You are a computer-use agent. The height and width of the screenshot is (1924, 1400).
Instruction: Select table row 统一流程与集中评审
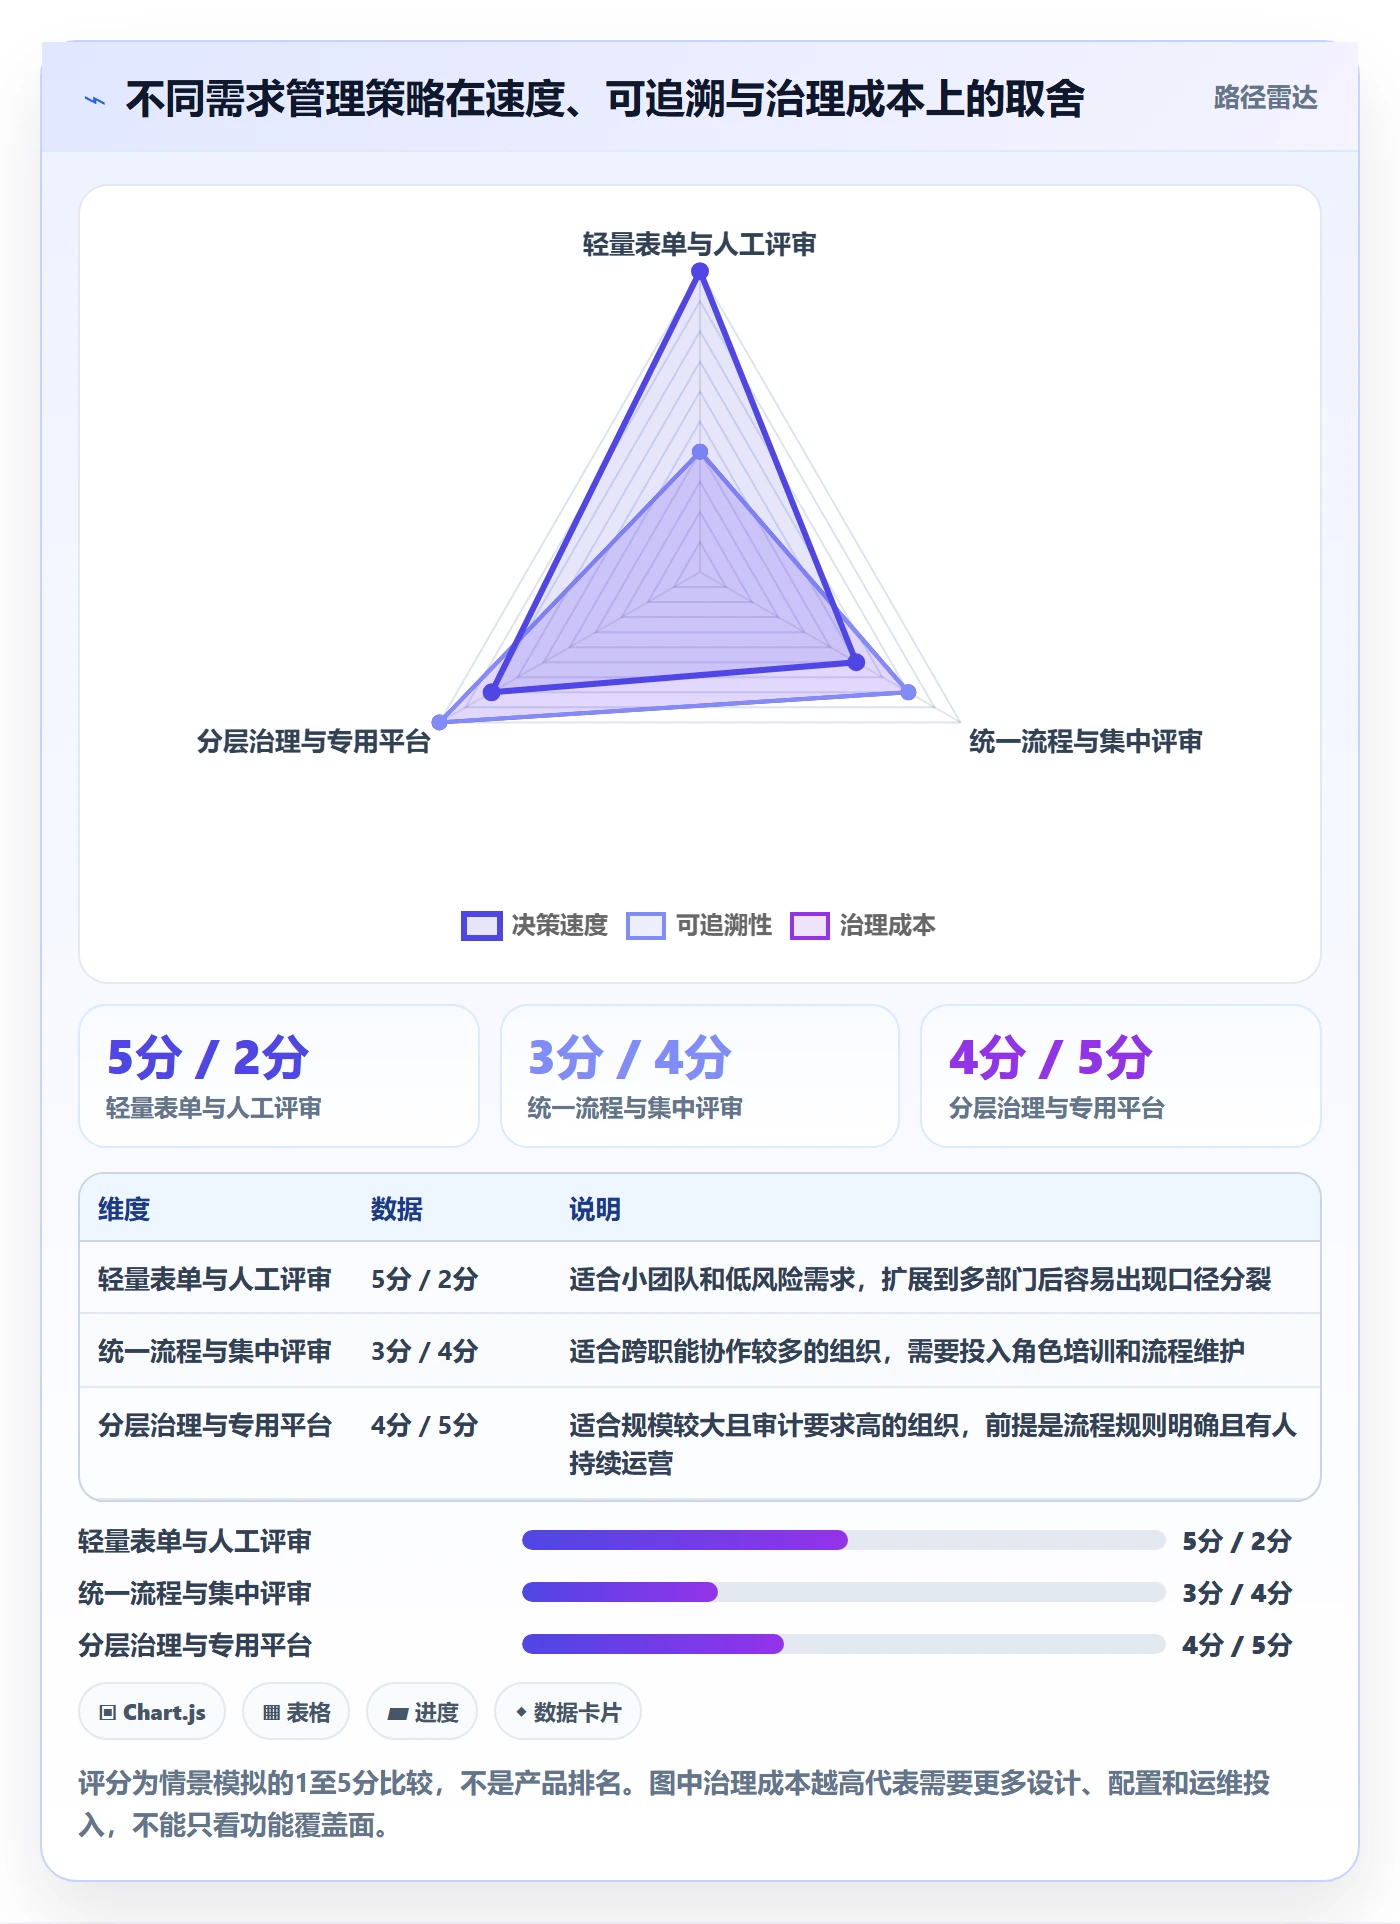point(700,1351)
